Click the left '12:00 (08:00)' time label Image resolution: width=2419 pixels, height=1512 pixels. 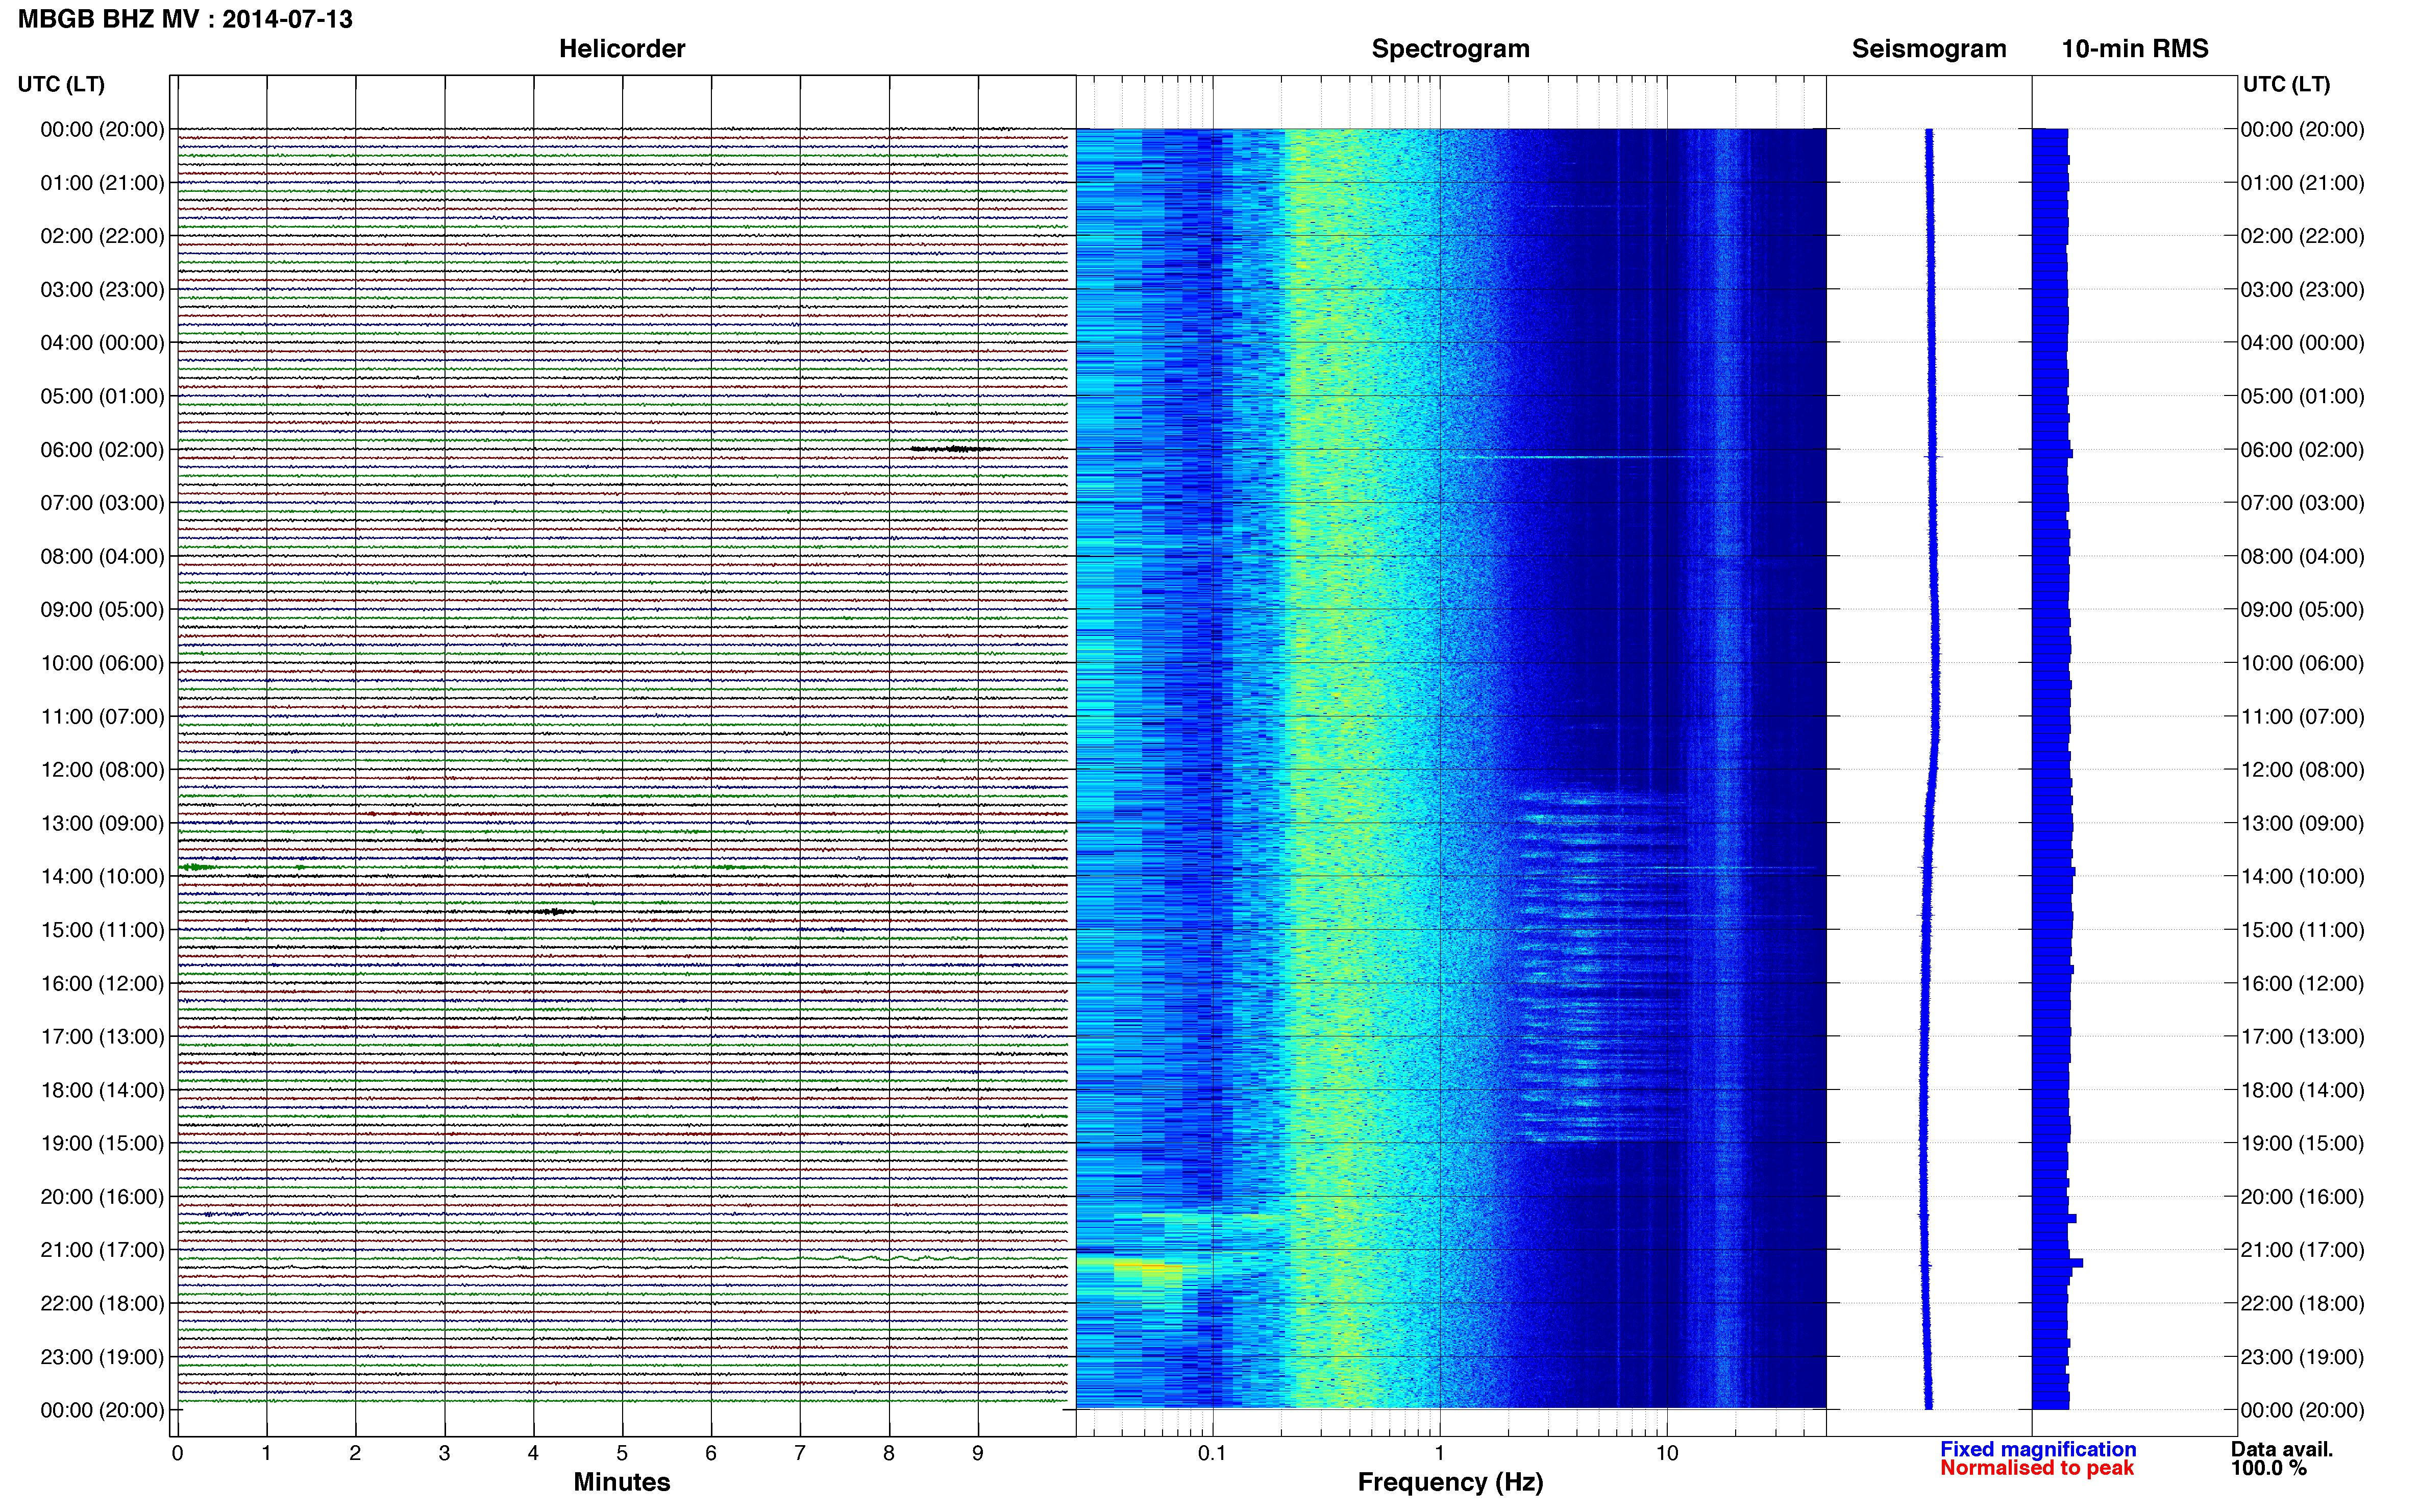[102, 770]
